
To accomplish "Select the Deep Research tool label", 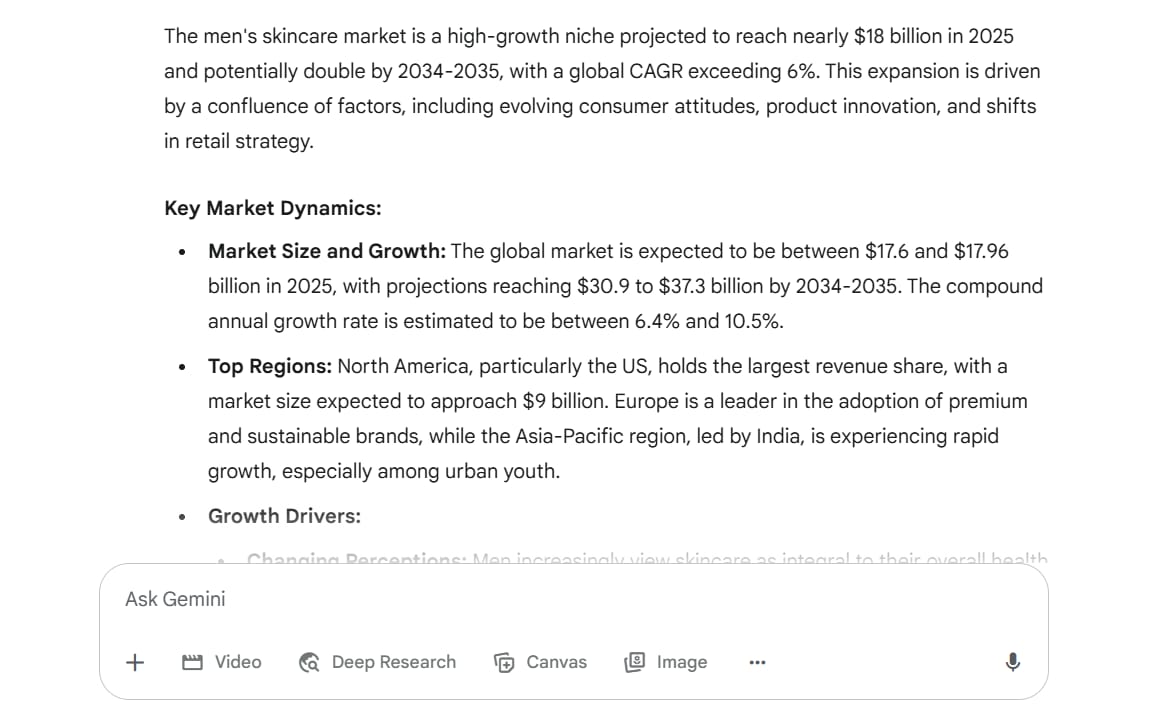I will pyautogui.click(x=394, y=662).
